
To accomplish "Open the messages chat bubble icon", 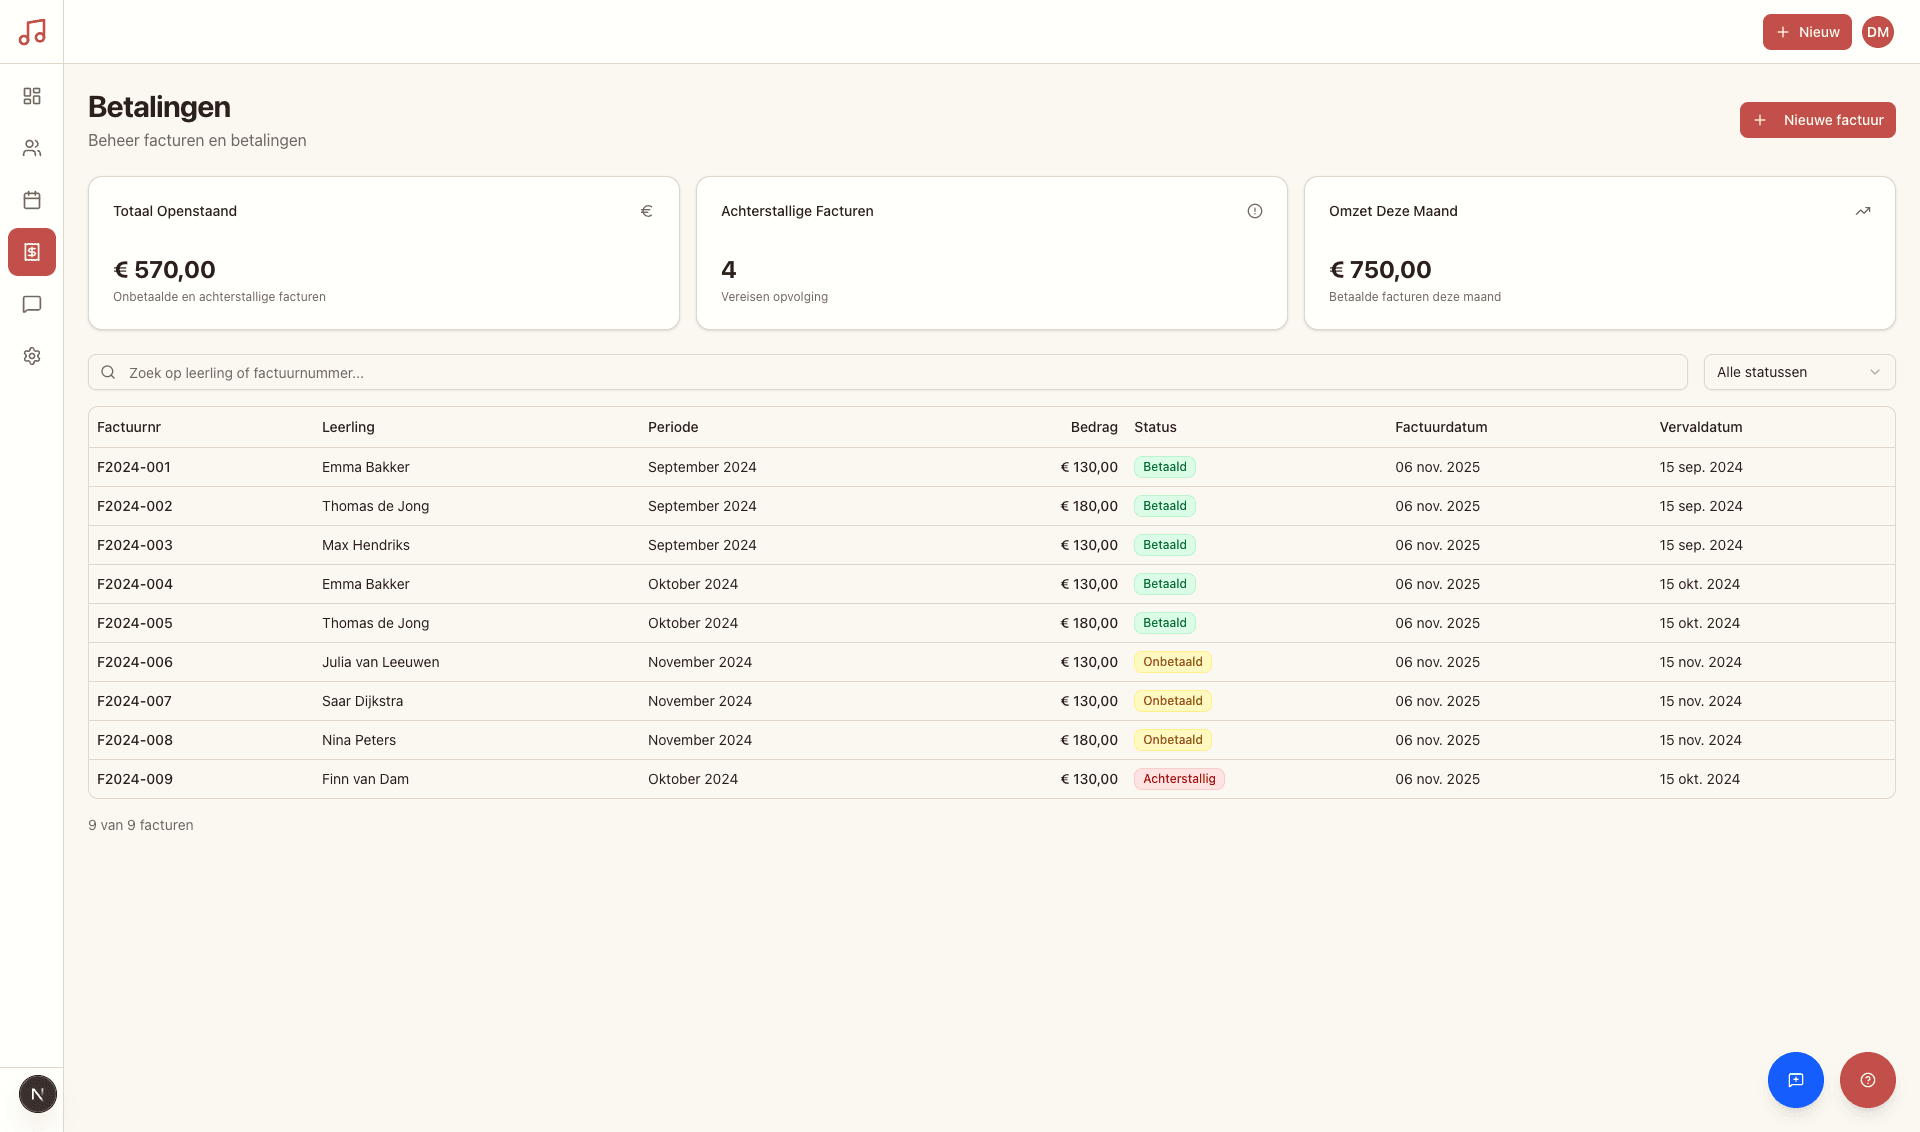I will pos(32,304).
